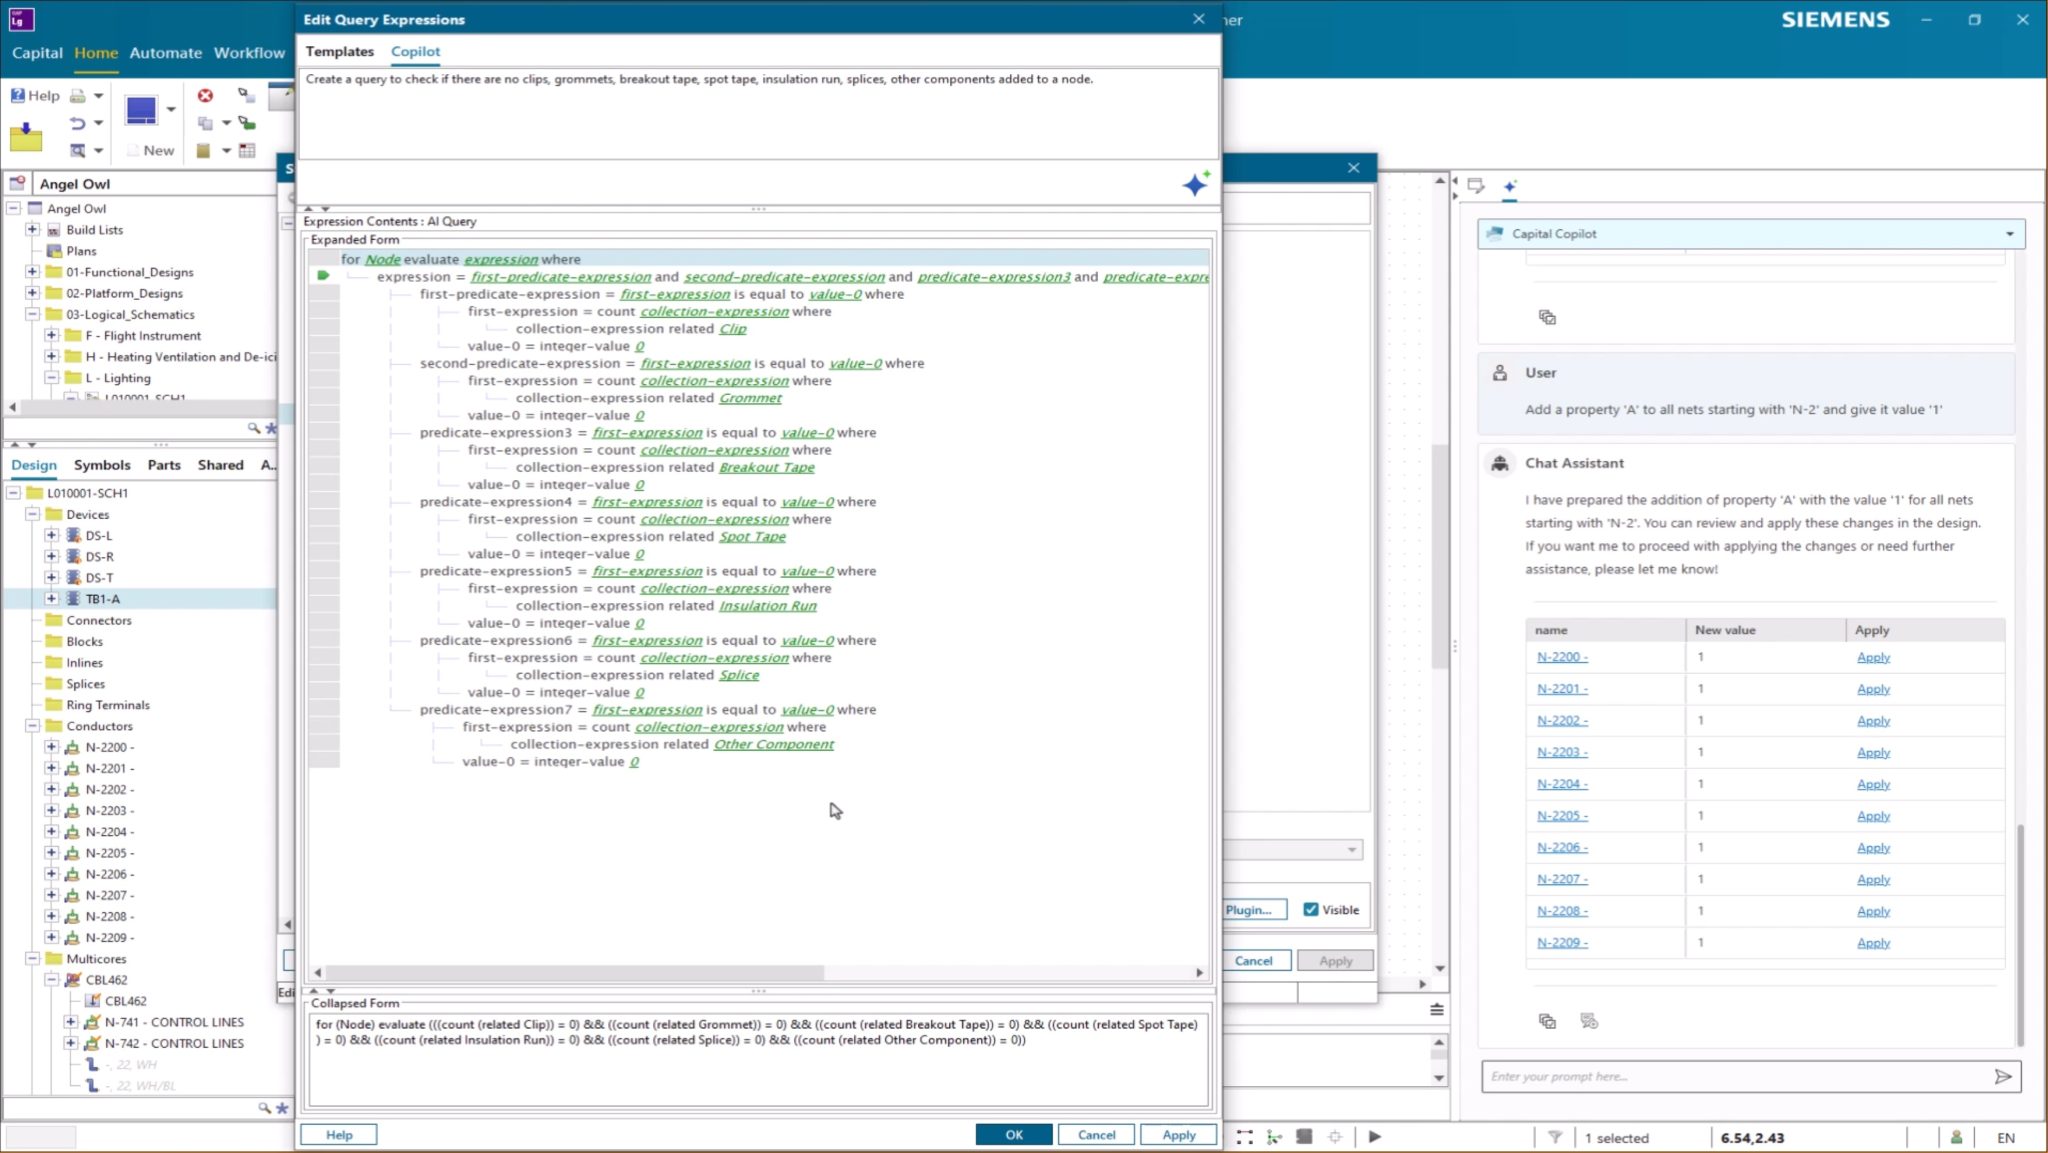This screenshot has height=1153, width=2048.
Task: Click the Node link in expression
Action: coord(382,259)
